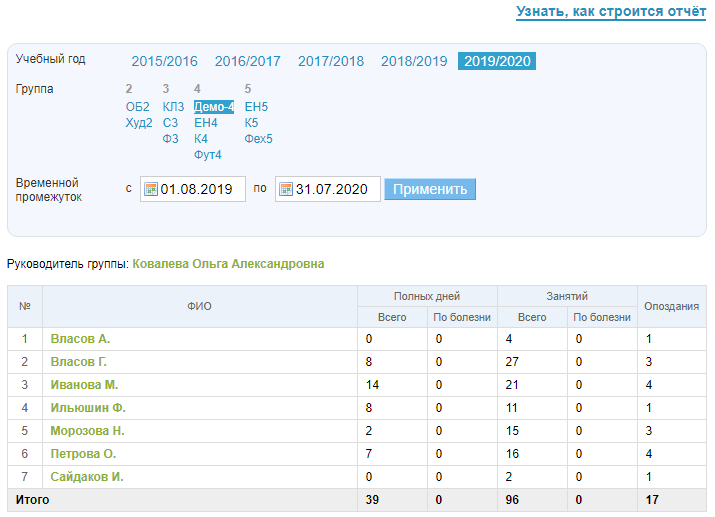Select academic year 2015/2016

coord(164,61)
